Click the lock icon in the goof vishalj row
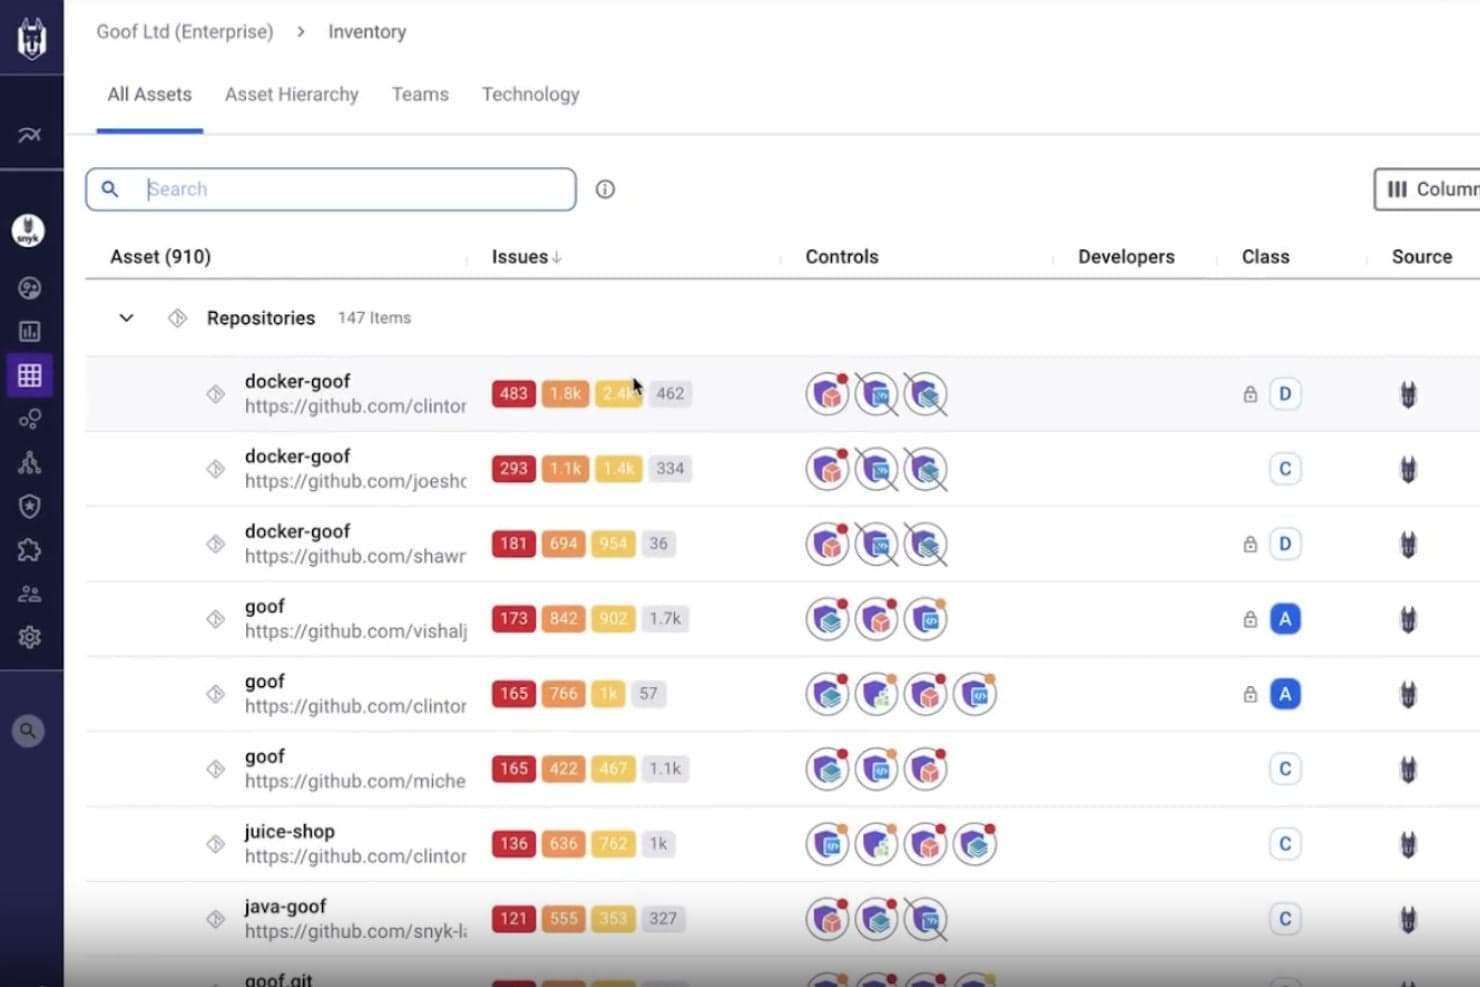Viewport: 1480px width, 987px height. click(1250, 619)
